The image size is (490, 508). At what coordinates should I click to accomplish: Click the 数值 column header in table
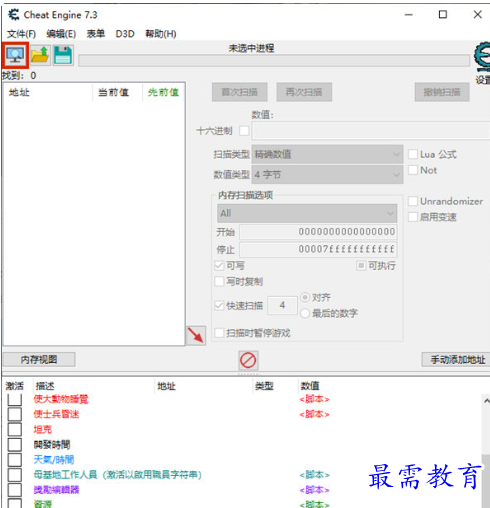310,386
